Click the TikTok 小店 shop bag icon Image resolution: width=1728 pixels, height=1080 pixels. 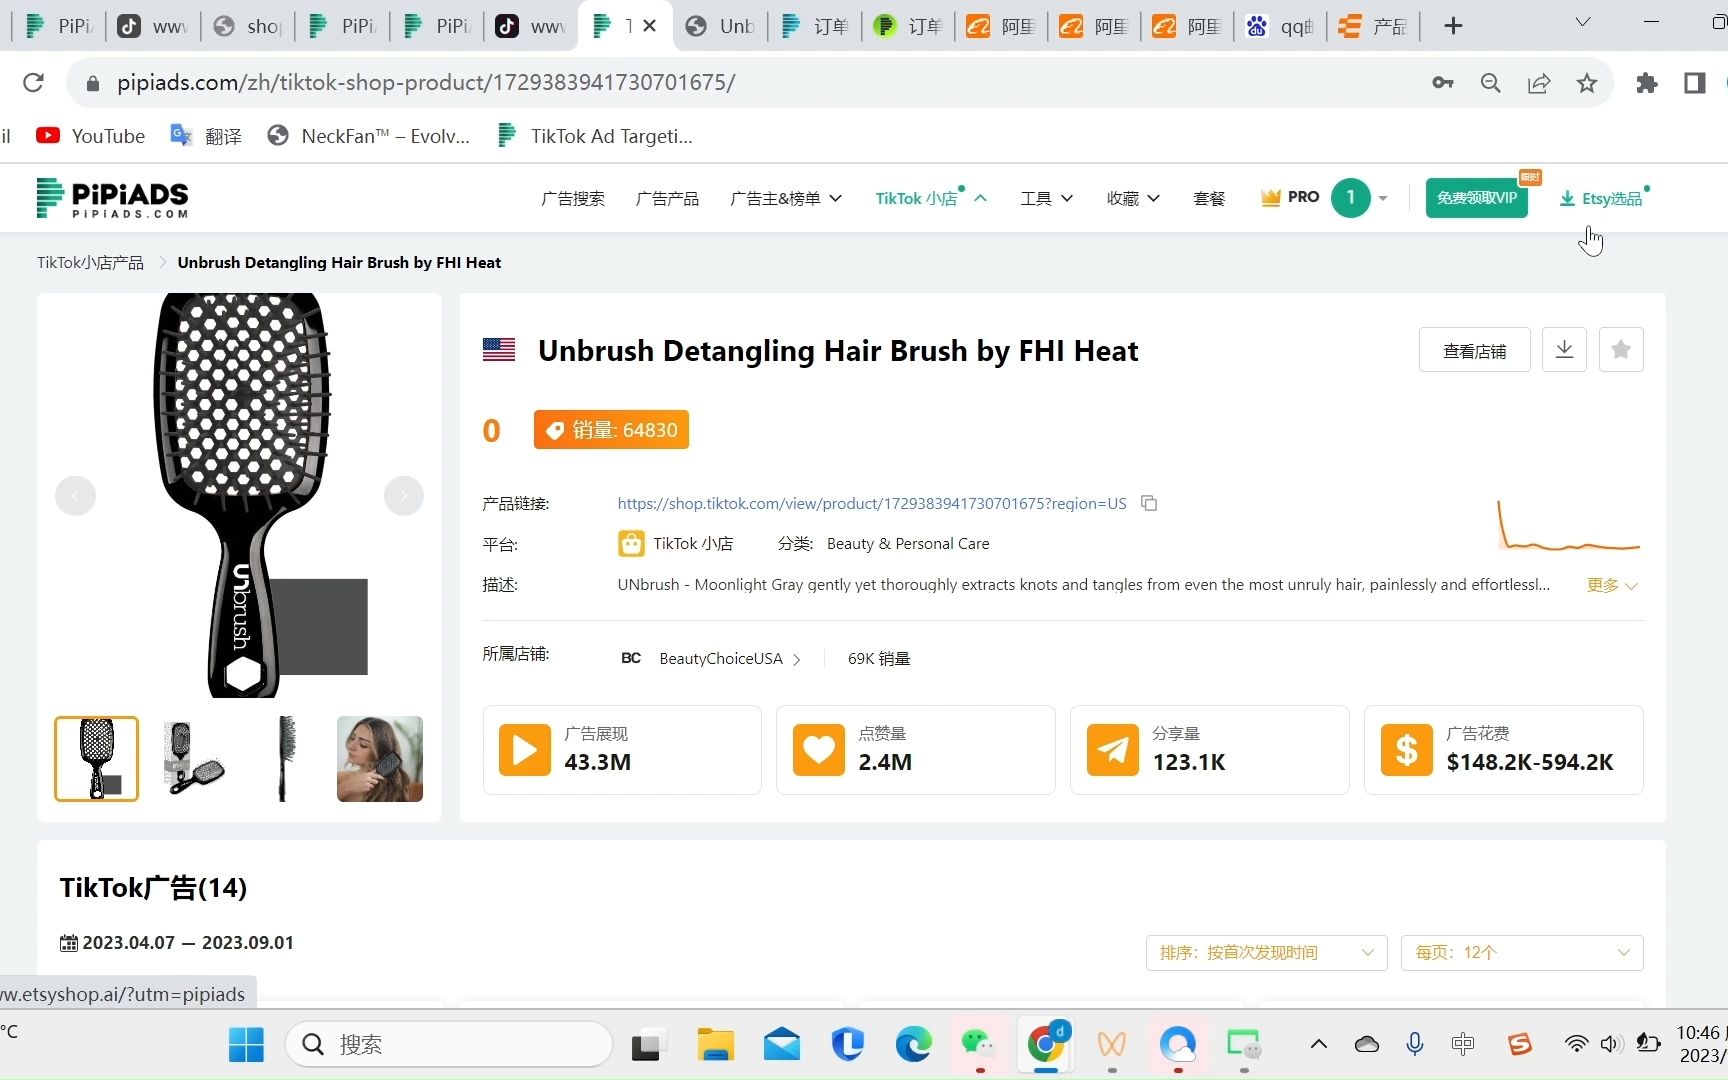[631, 544]
